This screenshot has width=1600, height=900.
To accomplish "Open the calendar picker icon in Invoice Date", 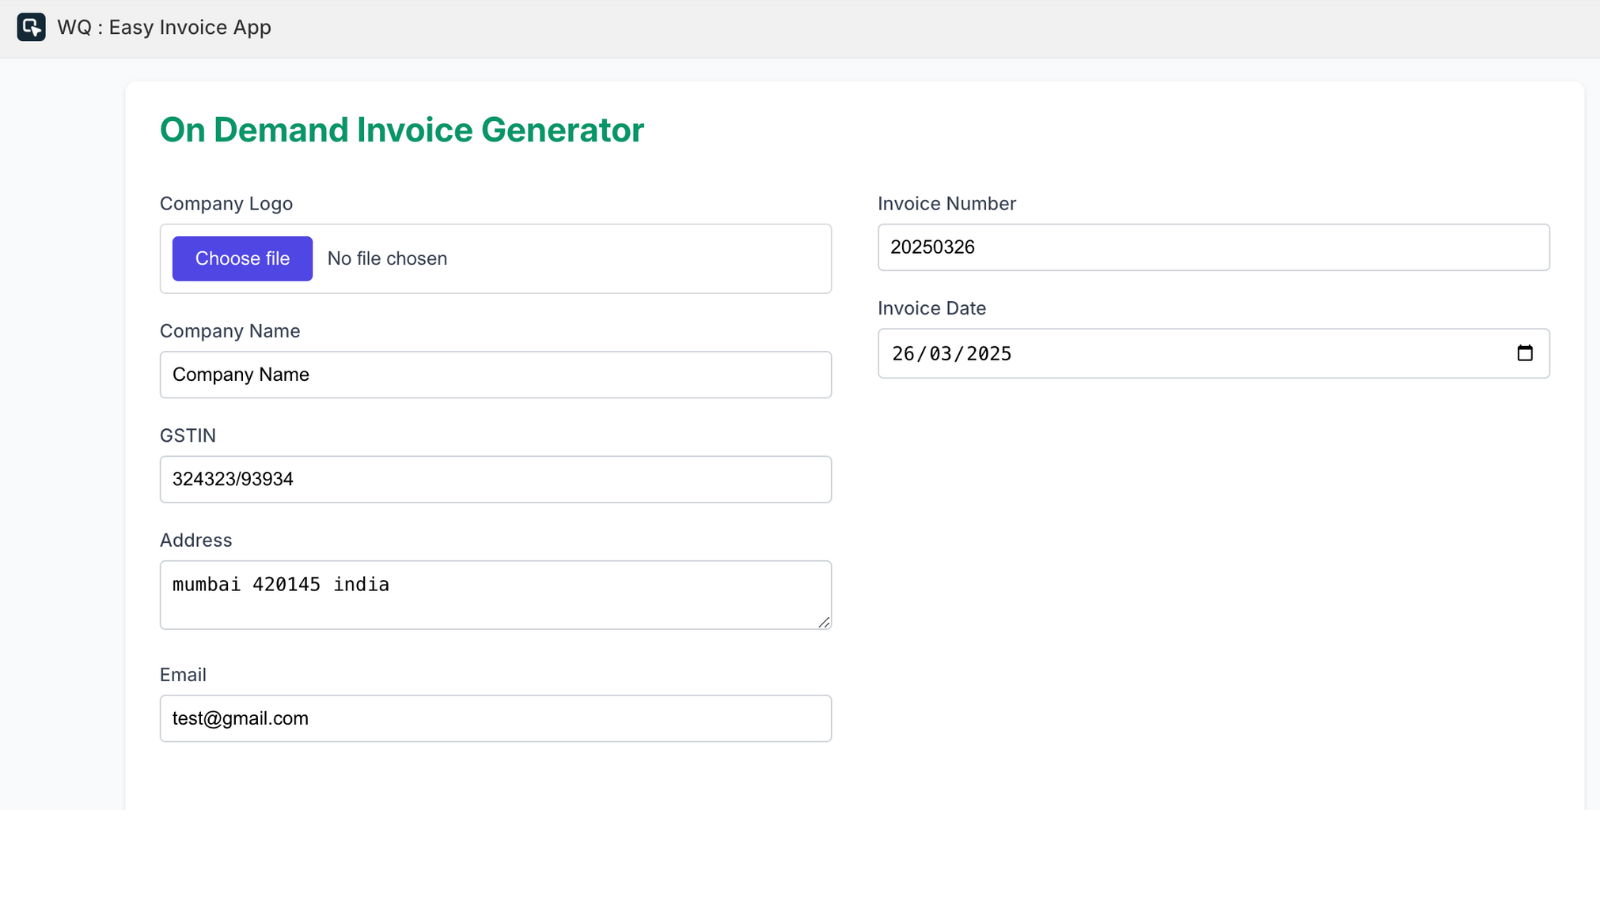I will pyautogui.click(x=1524, y=353).
